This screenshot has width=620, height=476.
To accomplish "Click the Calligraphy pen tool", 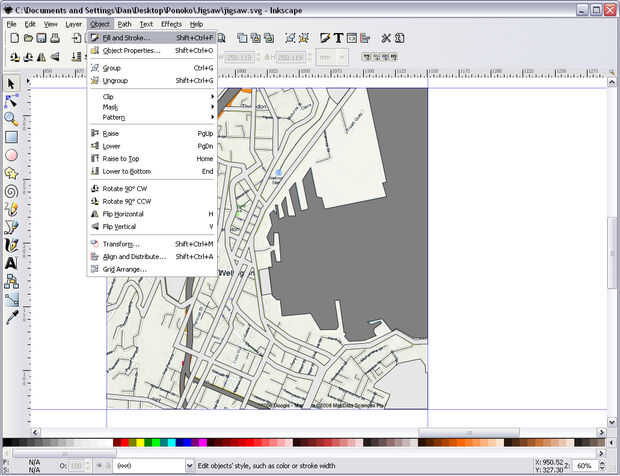I will 11,245.
